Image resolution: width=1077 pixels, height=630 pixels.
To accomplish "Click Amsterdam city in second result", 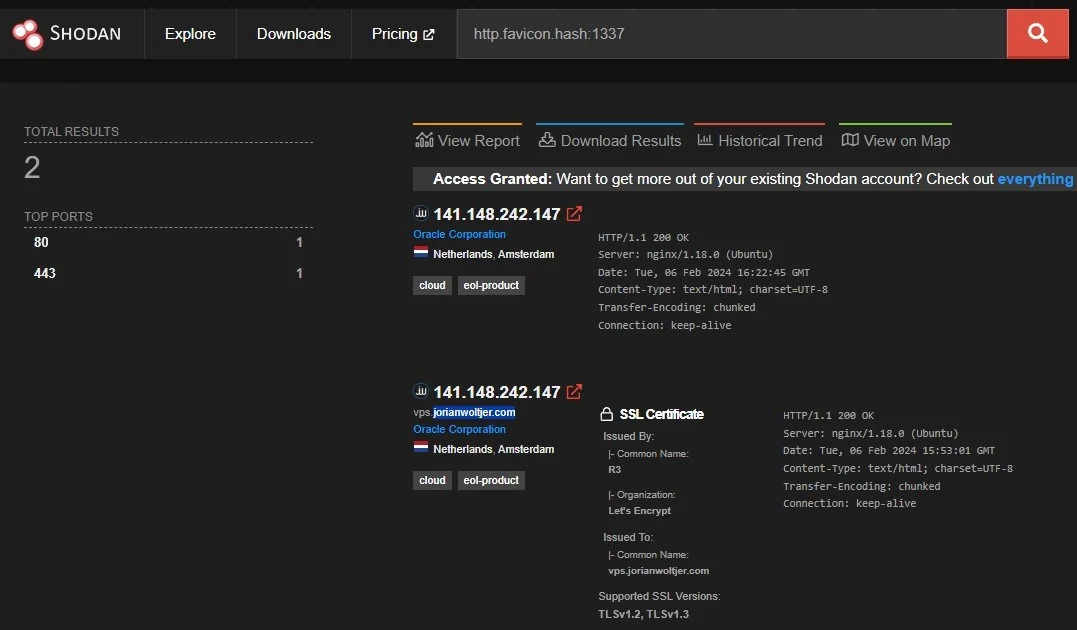I will coord(525,449).
